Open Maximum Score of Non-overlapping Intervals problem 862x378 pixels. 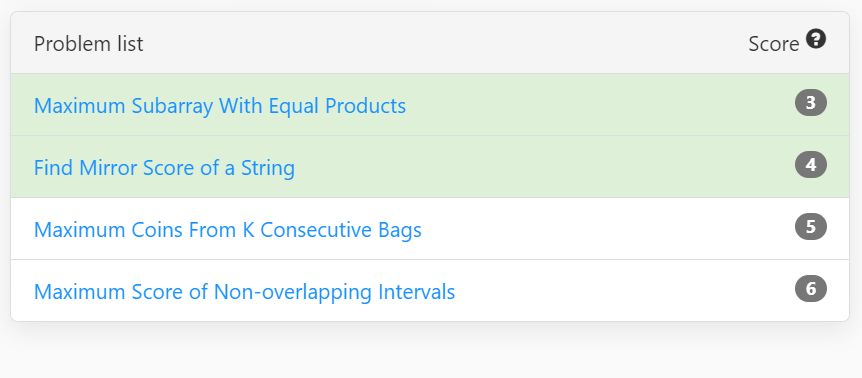pyautogui.click(x=245, y=292)
